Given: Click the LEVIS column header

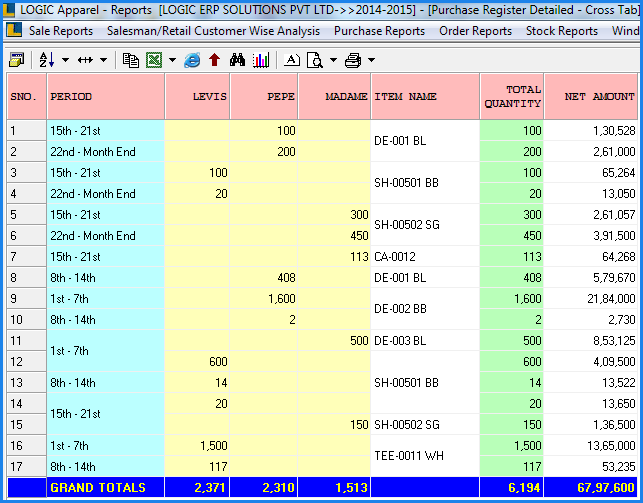Looking at the screenshot, I should click(x=197, y=97).
